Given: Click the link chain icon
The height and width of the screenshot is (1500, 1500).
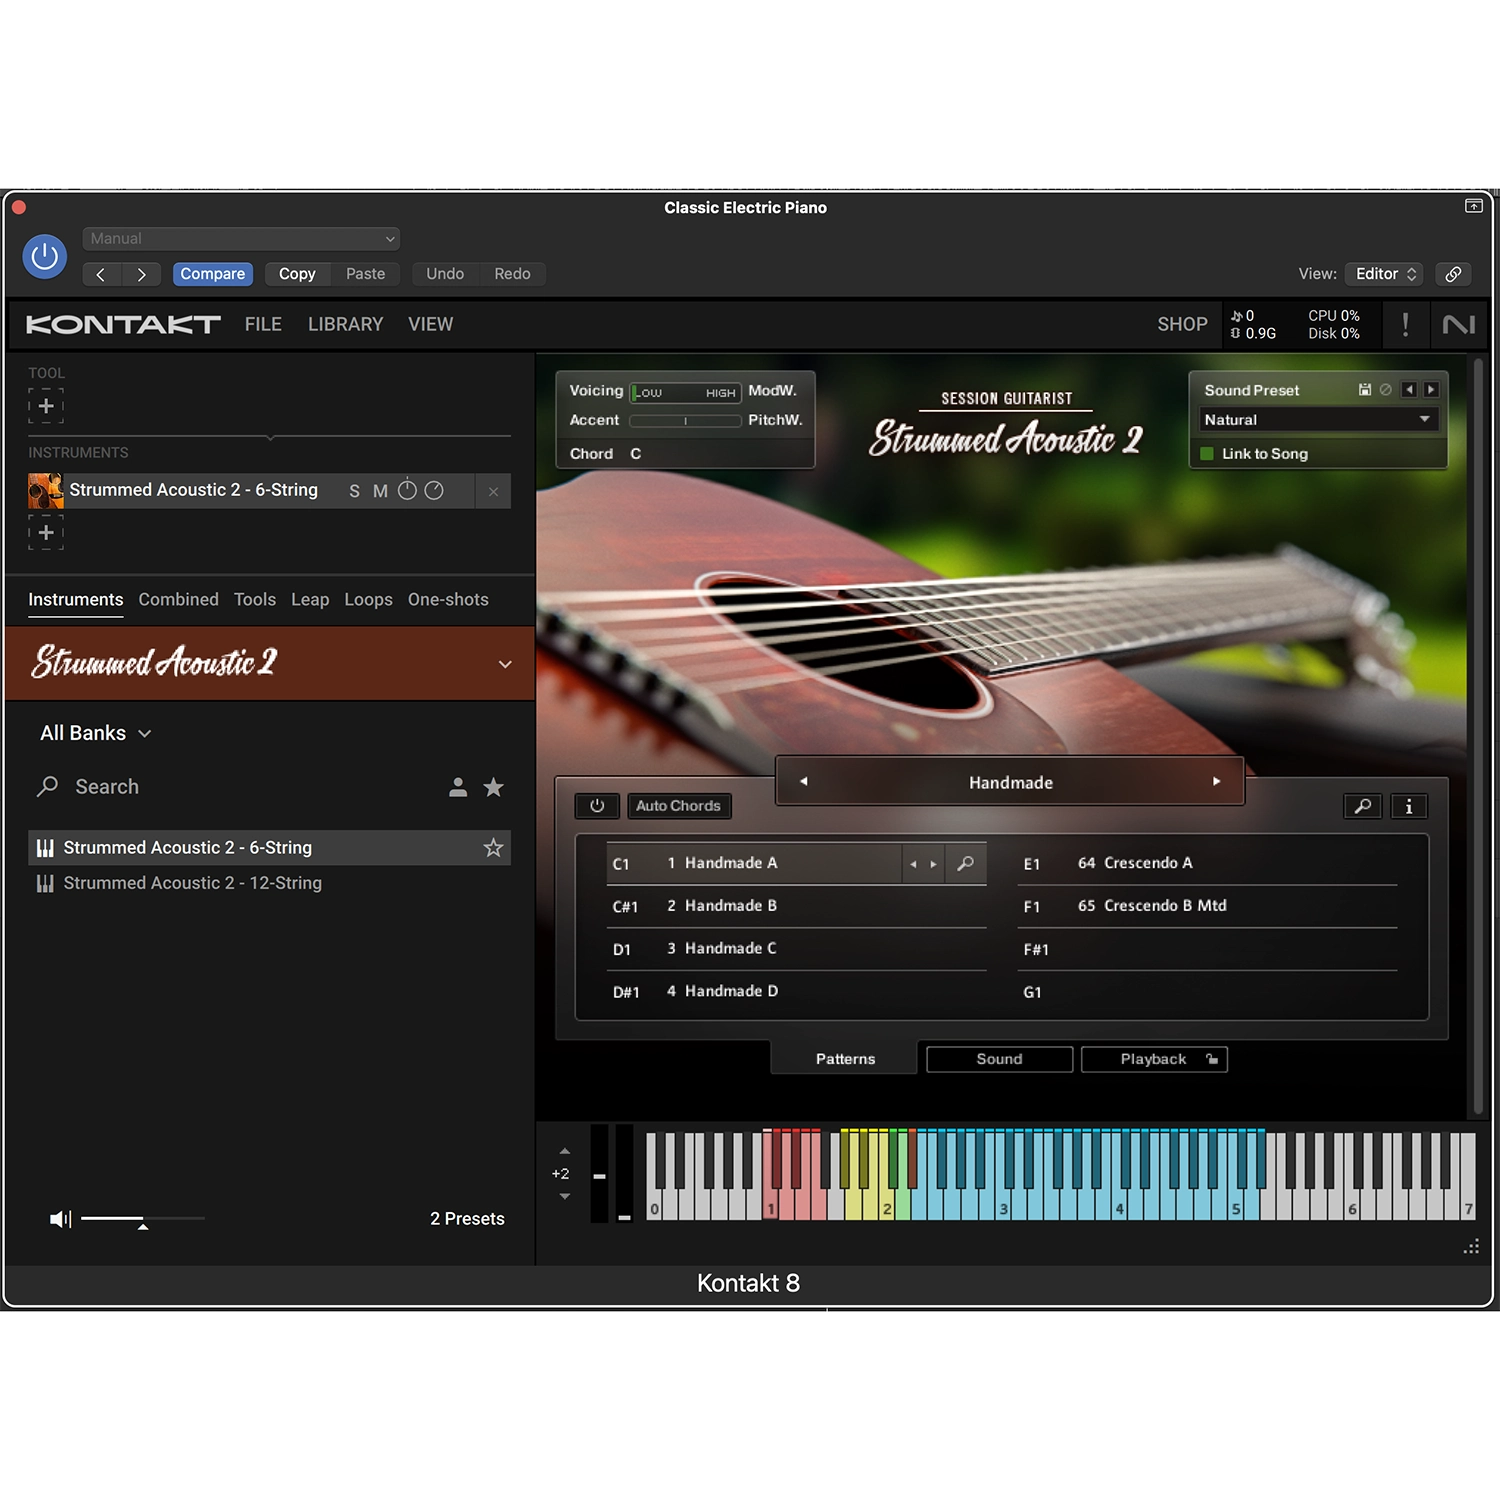Looking at the screenshot, I should tap(1453, 274).
